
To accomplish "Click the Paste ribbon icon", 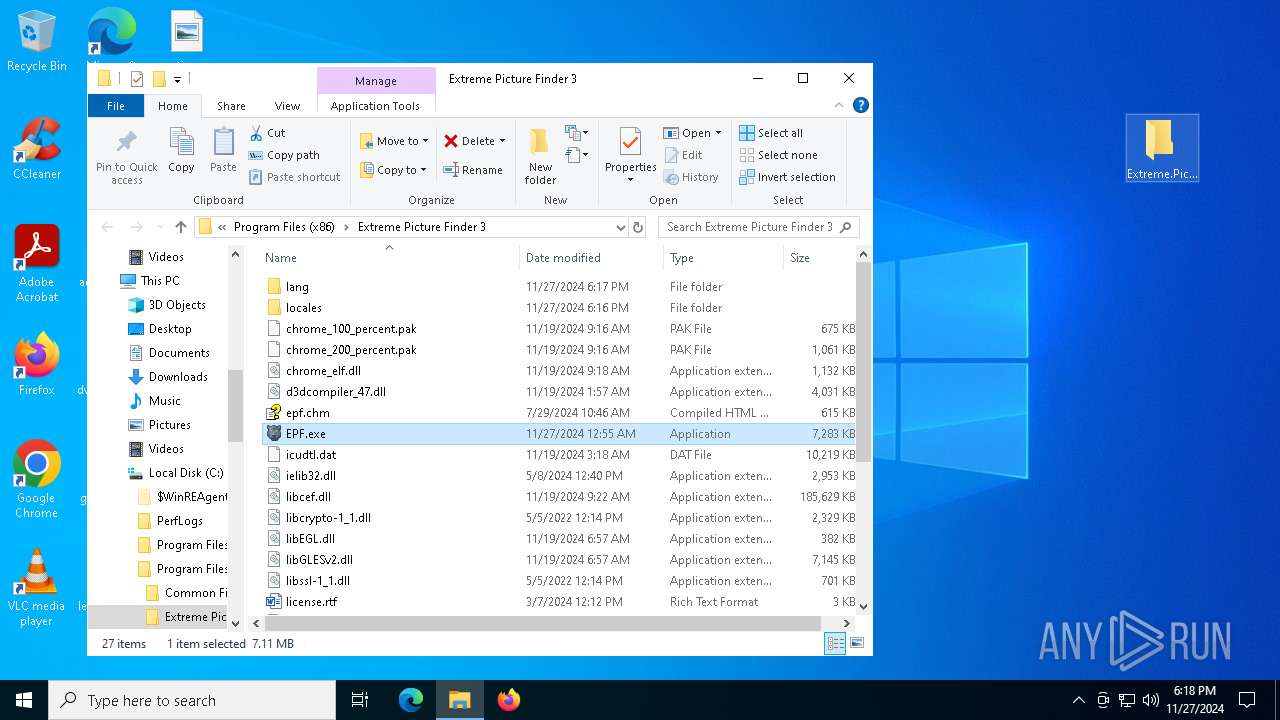I will point(223,150).
